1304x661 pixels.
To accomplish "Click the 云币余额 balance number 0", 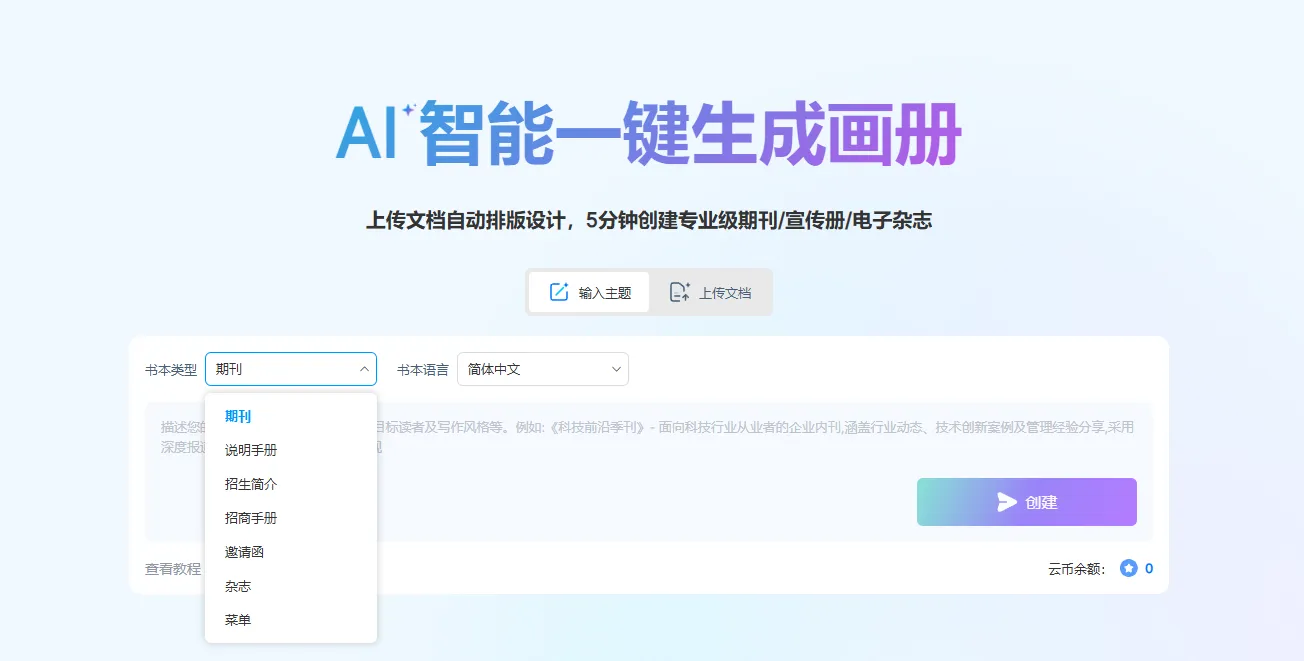I will pos(1149,568).
